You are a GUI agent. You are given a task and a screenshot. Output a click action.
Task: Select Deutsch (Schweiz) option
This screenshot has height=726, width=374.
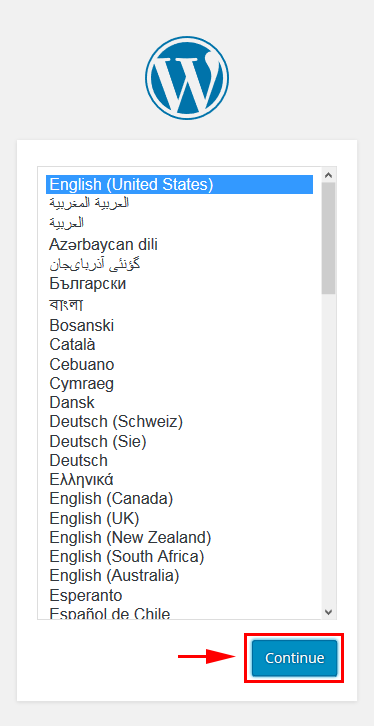click(180, 422)
